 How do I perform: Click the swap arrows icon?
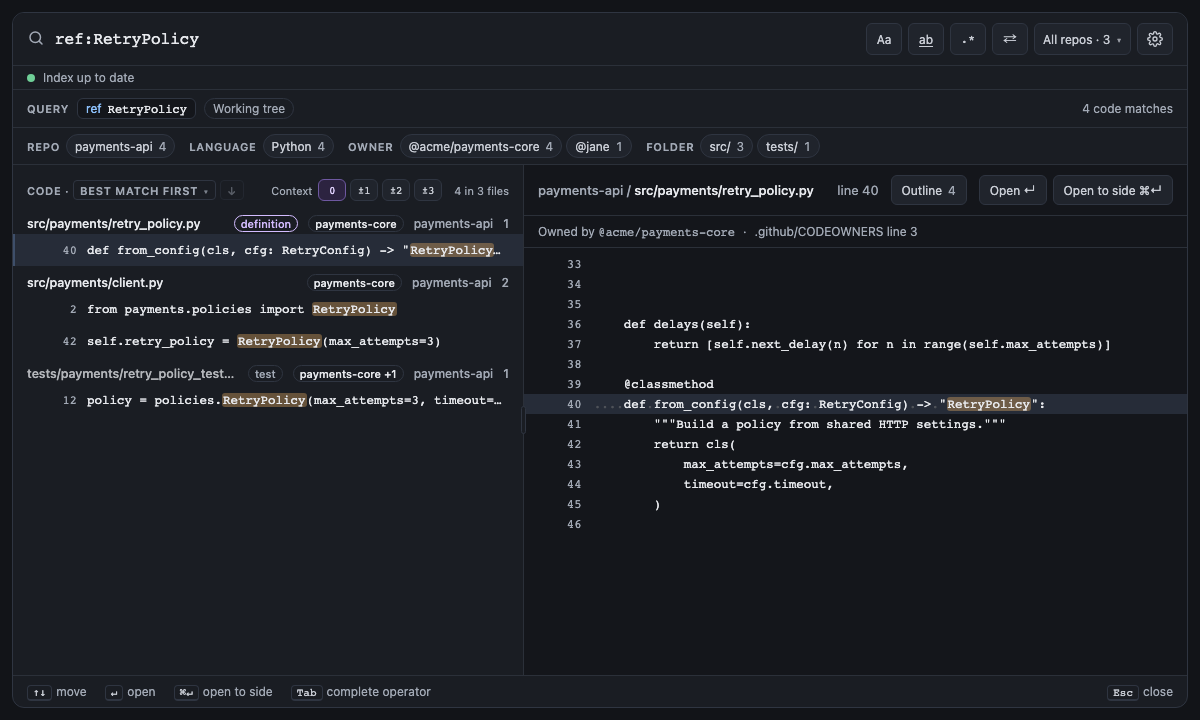click(x=1010, y=39)
